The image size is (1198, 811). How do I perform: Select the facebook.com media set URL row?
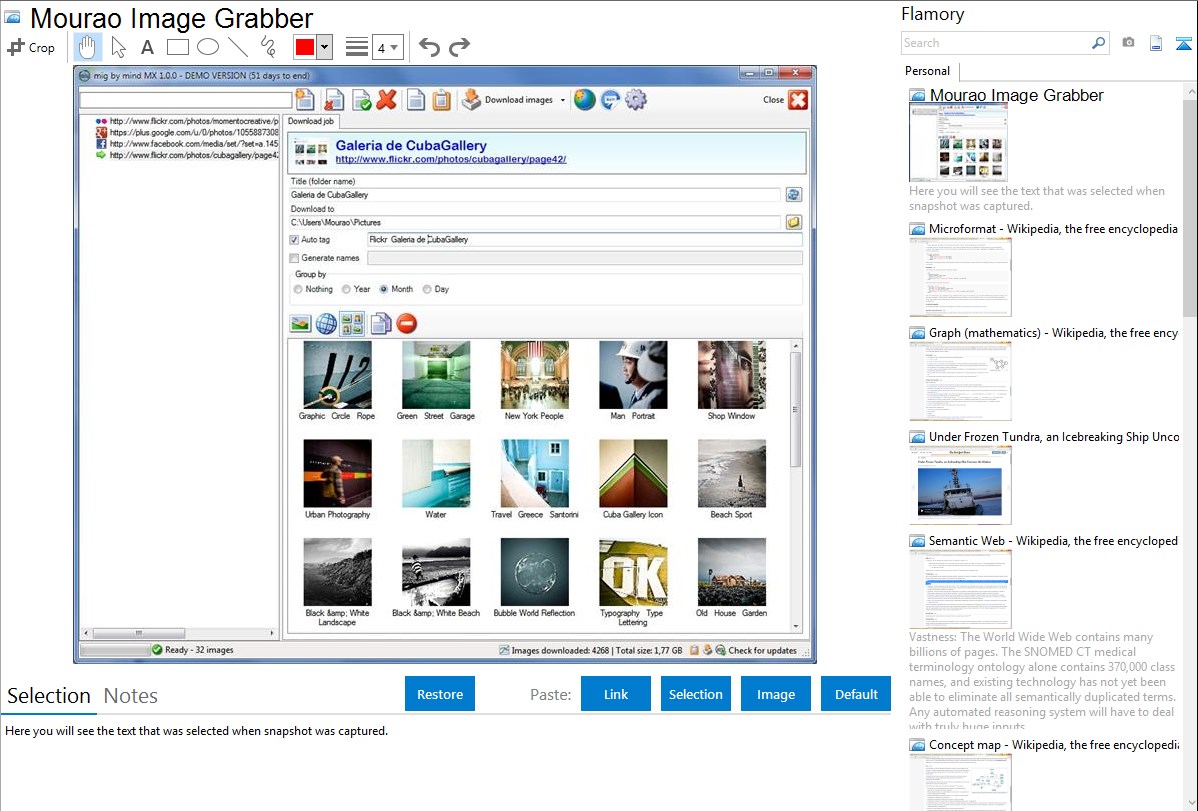coord(186,144)
